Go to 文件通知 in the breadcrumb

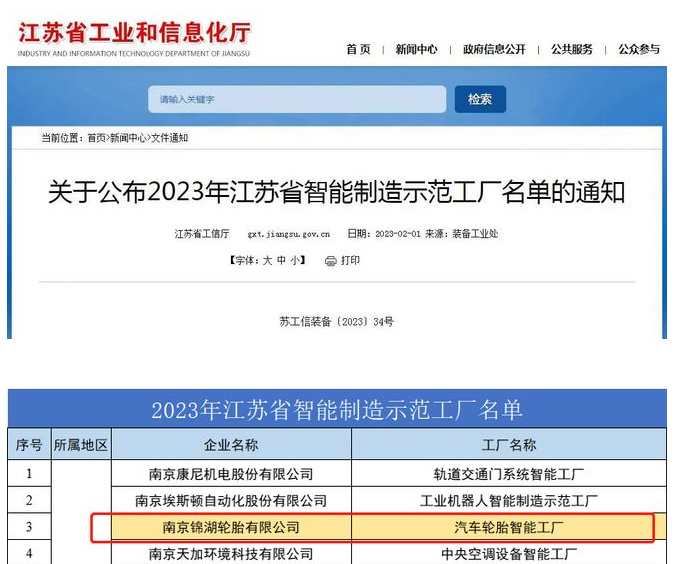(169, 138)
